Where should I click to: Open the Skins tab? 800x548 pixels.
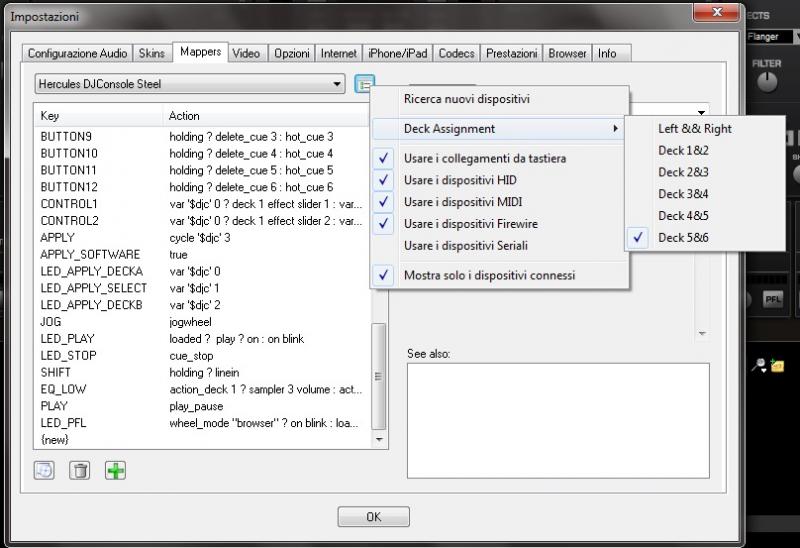coord(152,54)
